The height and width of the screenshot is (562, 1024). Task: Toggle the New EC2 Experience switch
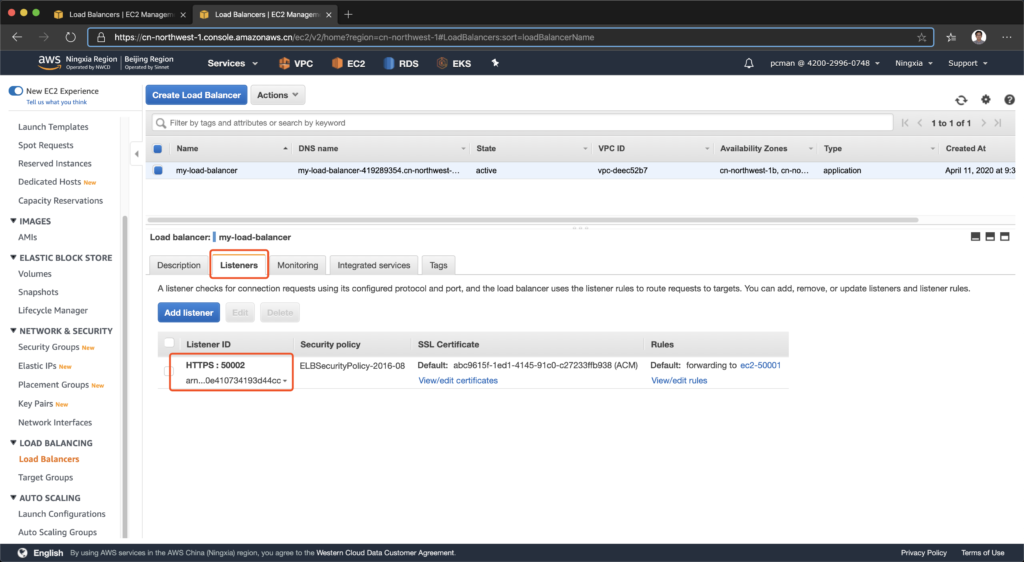coord(16,91)
